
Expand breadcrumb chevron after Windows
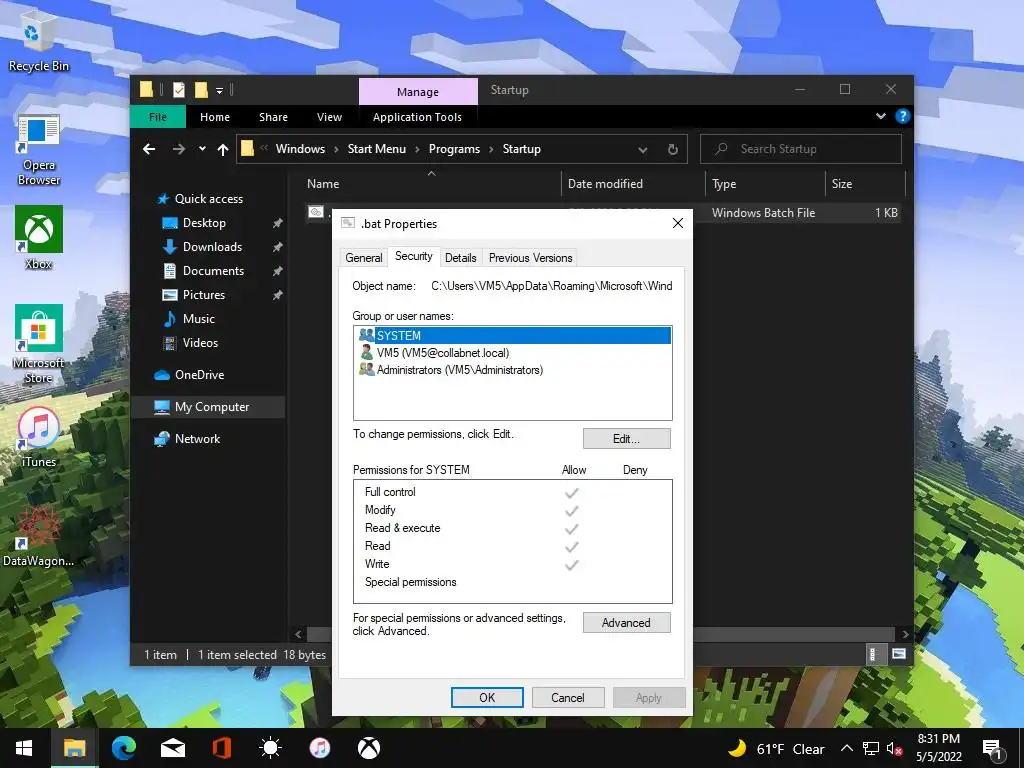336,150
